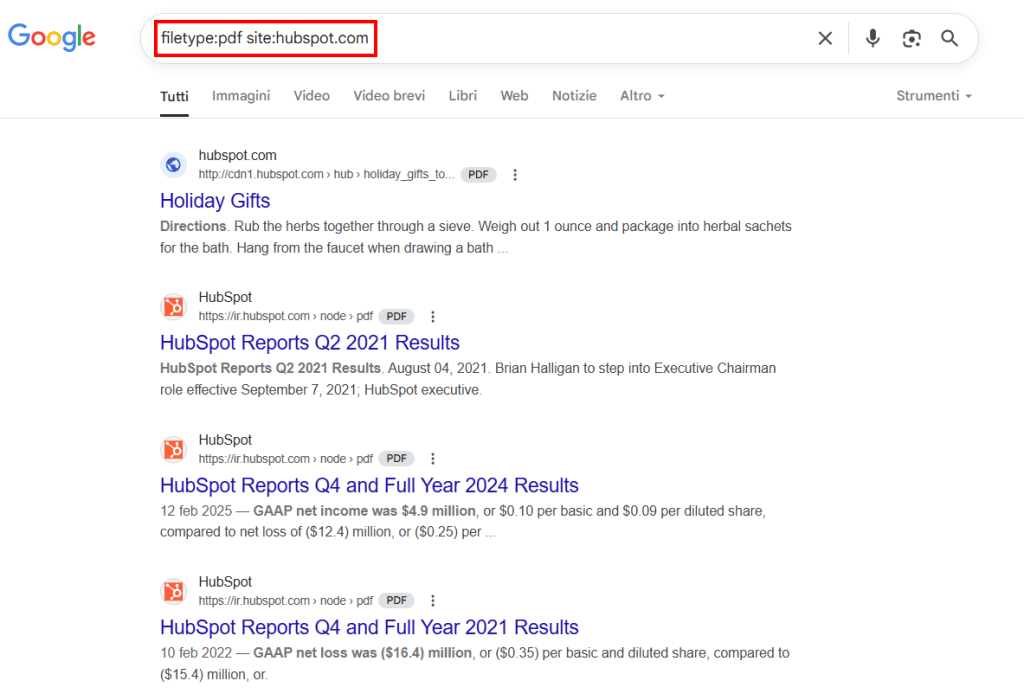1024x700 pixels.
Task: Switch to the Immagini tab
Action: [x=241, y=96]
